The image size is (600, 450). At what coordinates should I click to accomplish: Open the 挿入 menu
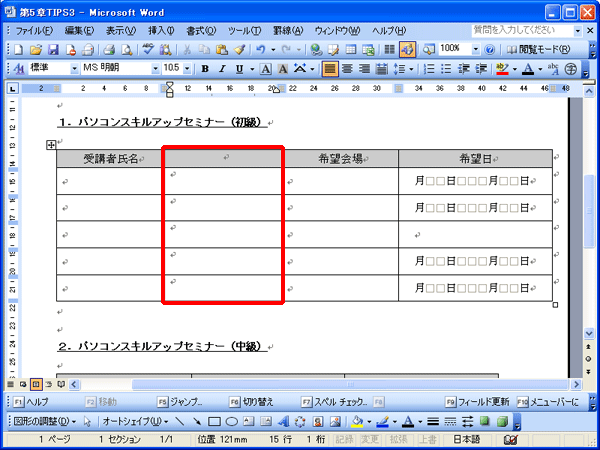point(161,31)
